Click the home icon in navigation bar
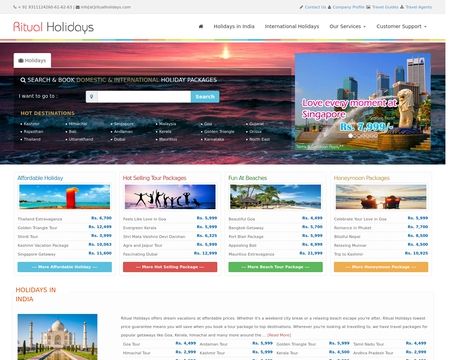450x360 pixels. click(x=201, y=26)
